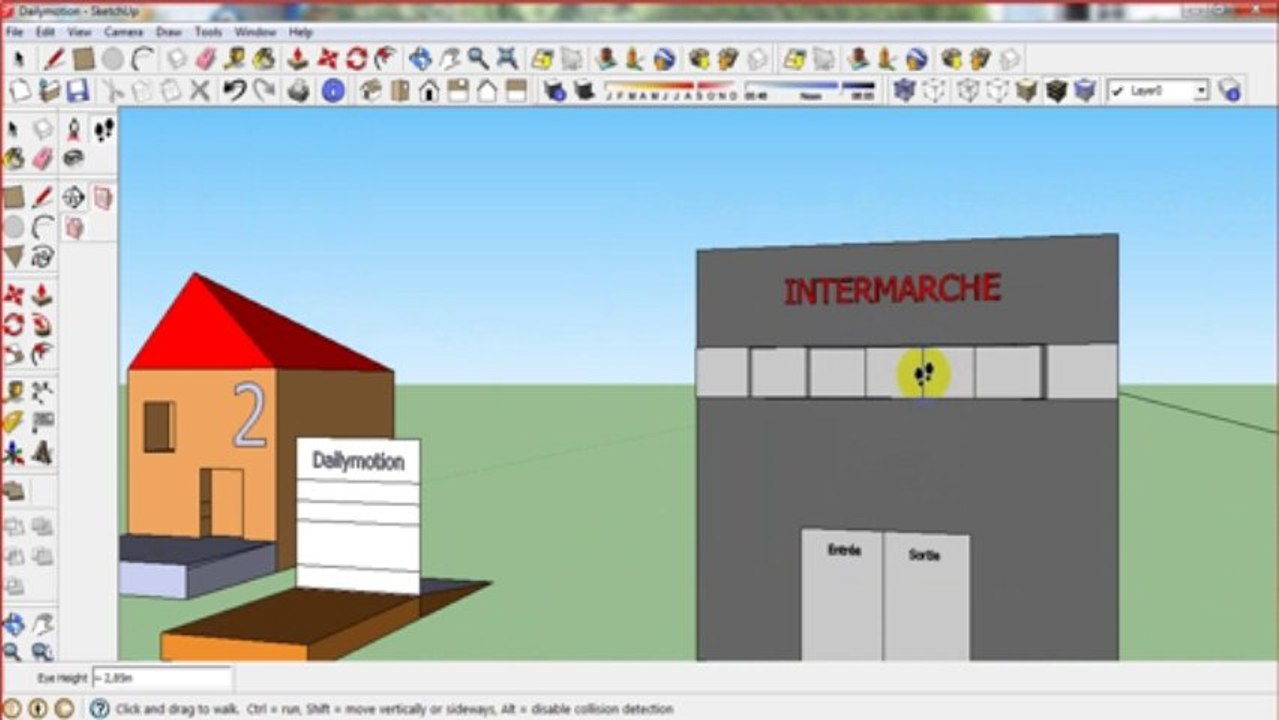Screen dimensions: 1279x720
Task: Pick the Scale tool in the left toolbar
Action: coord(13,354)
